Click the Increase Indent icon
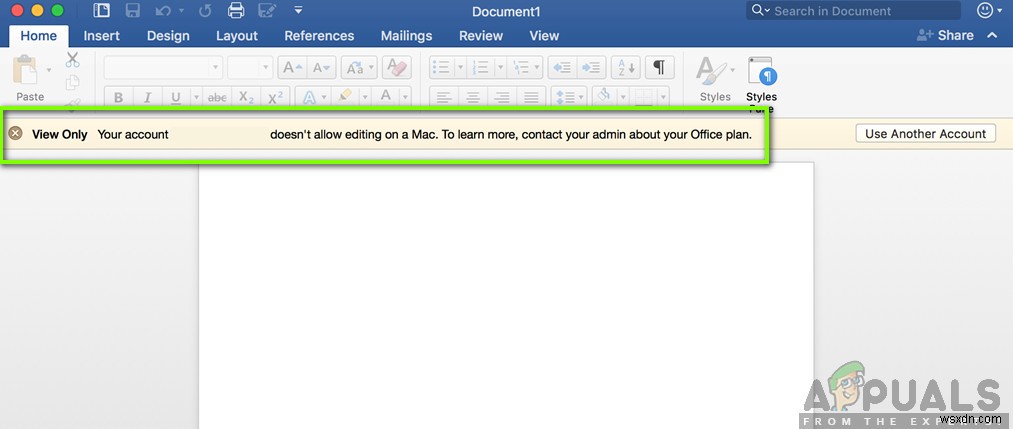Screen dimensions: 1013x429 tap(591, 67)
